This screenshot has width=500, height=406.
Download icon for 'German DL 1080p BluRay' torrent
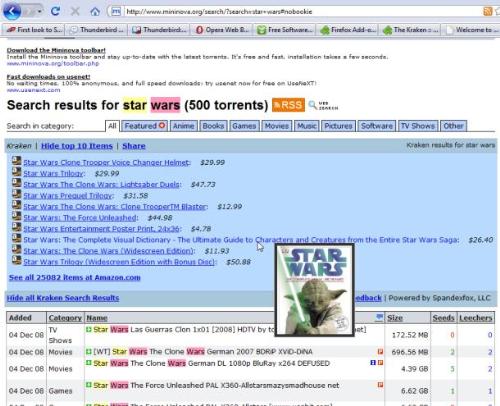(89, 363)
